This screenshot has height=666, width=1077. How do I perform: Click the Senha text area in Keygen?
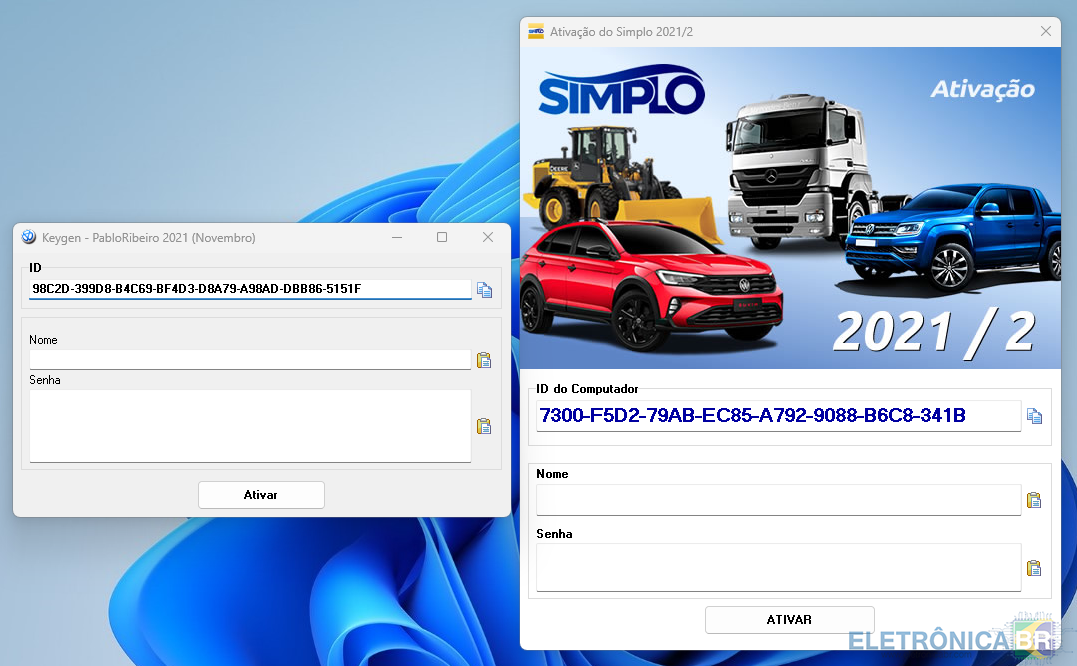click(250, 425)
